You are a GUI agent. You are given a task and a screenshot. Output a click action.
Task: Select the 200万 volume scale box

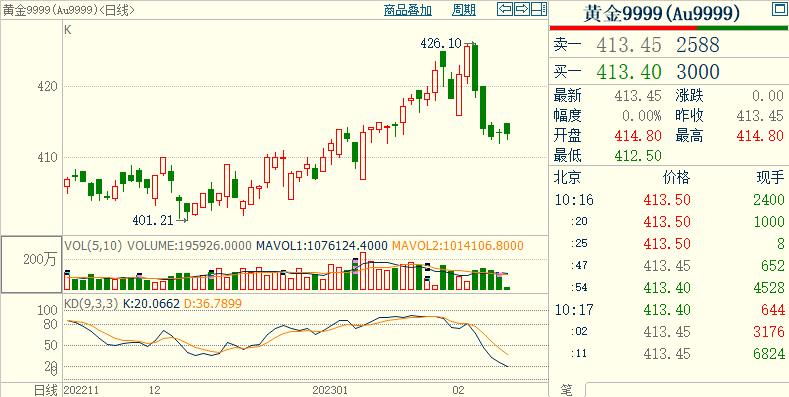32,265
